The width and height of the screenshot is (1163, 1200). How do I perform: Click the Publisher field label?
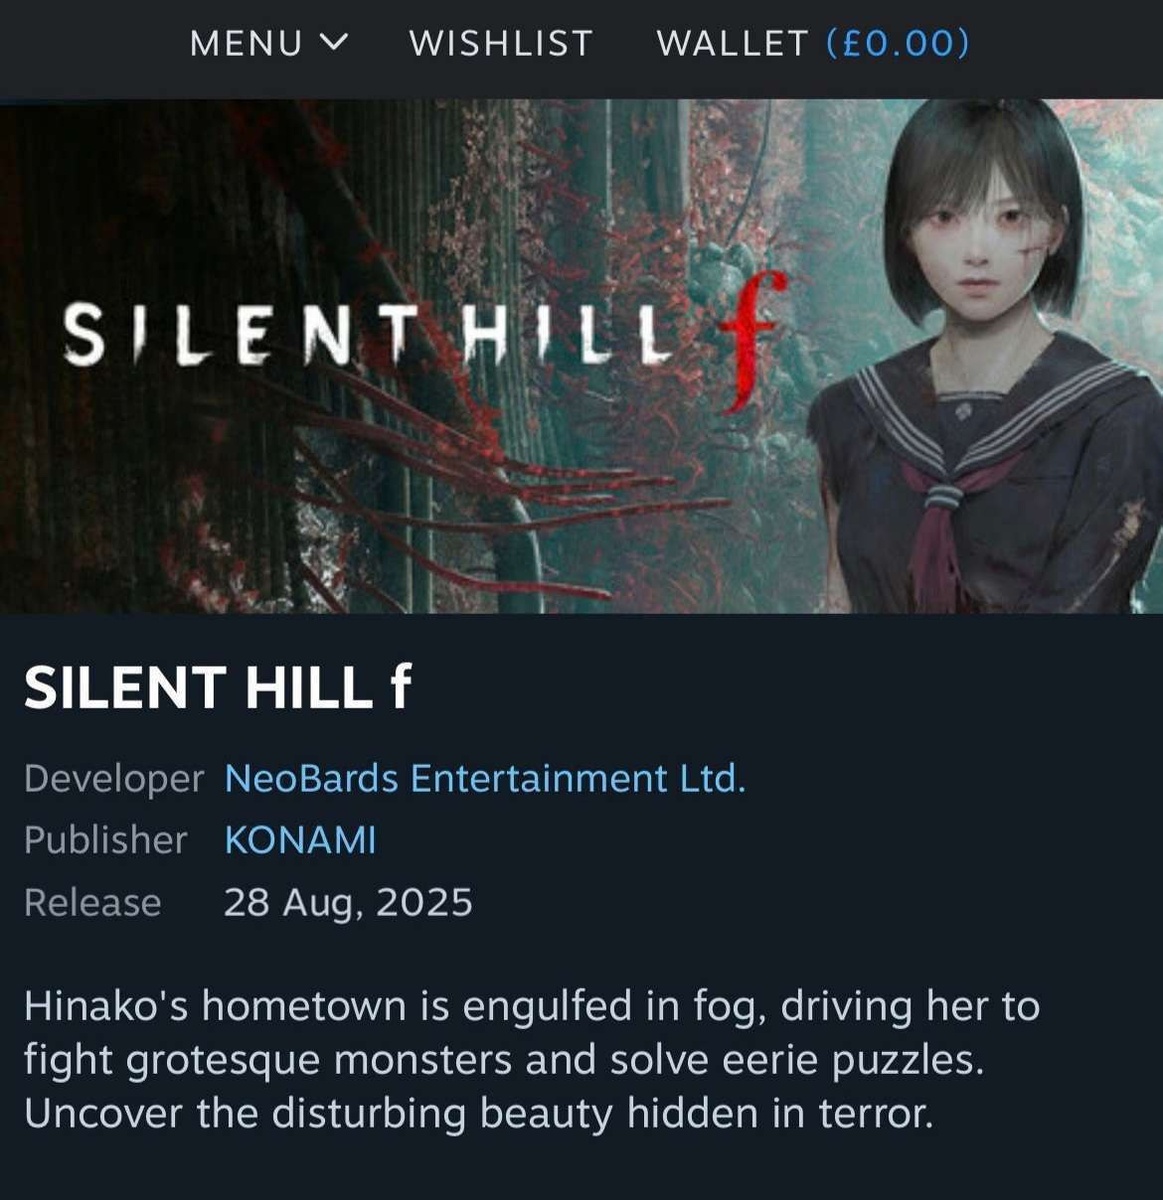[x=105, y=840]
